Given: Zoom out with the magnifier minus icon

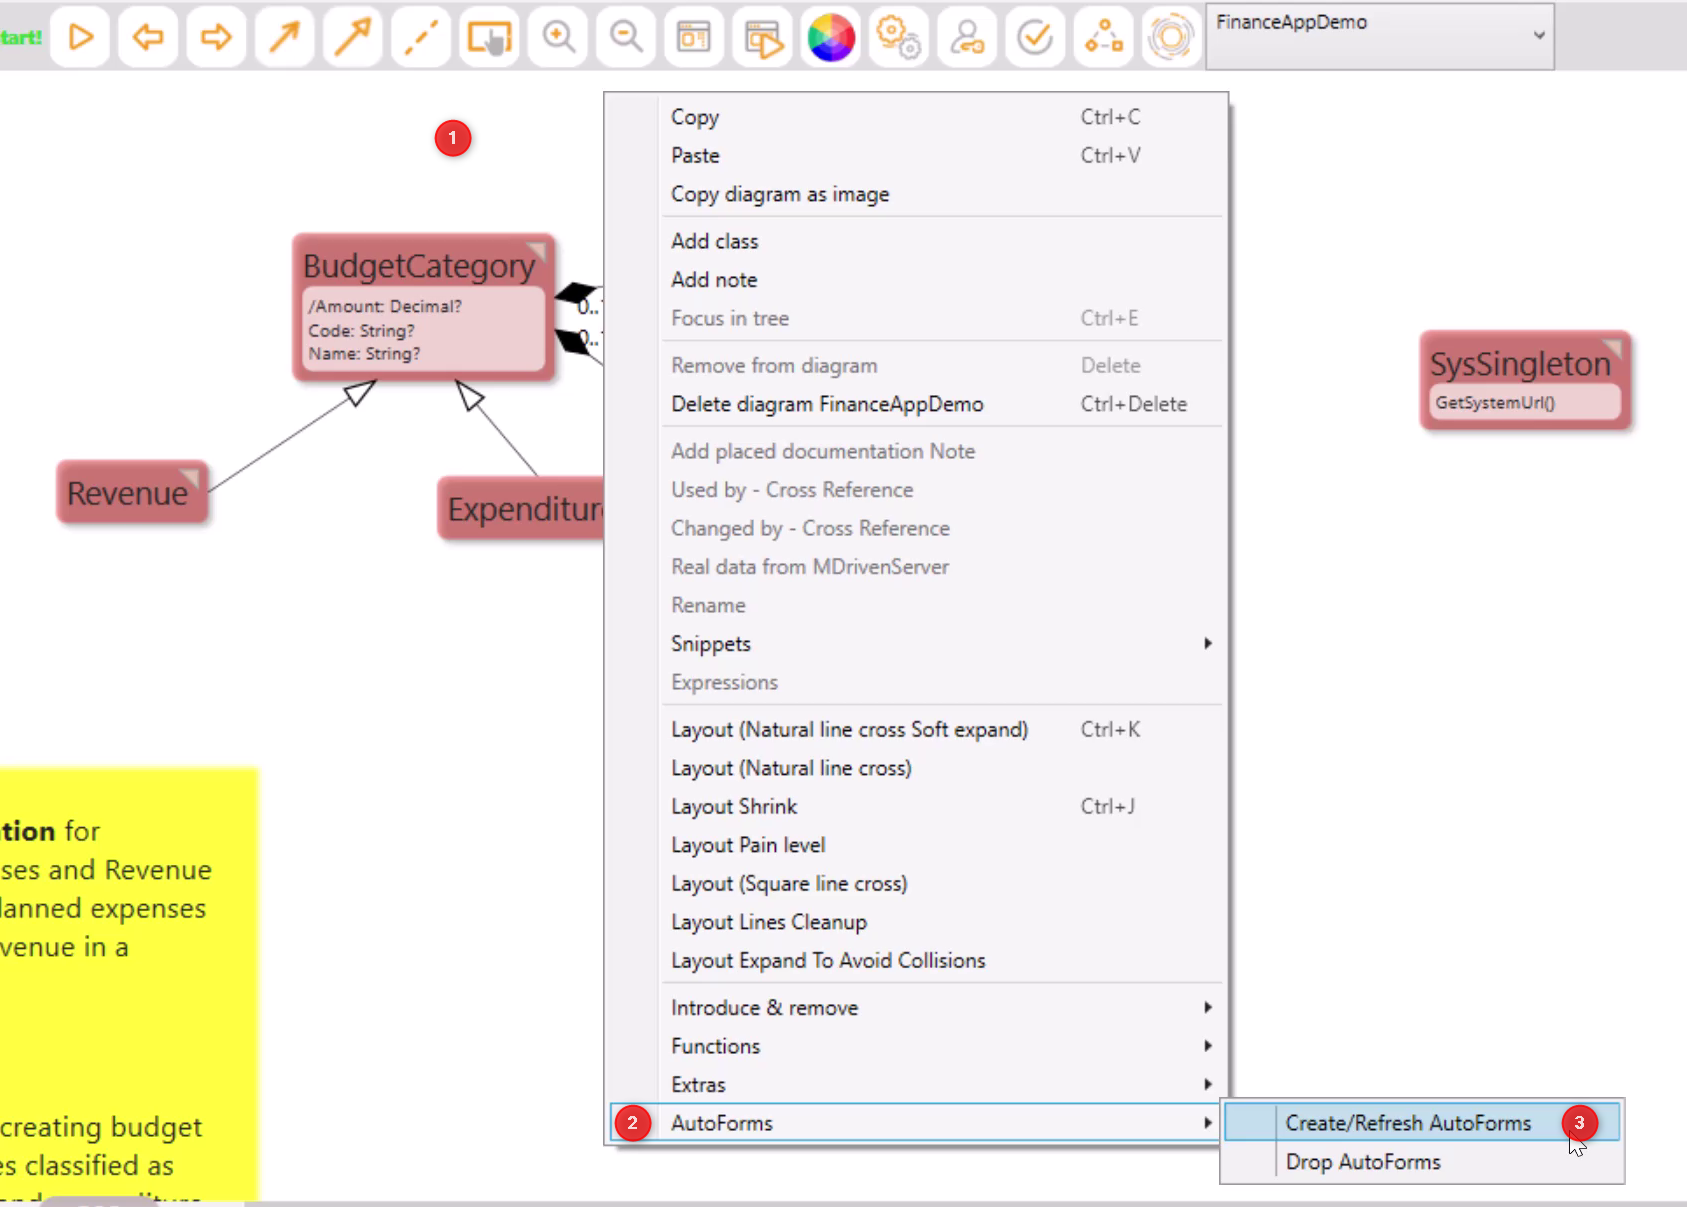Looking at the screenshot, I should pos(626,38).
